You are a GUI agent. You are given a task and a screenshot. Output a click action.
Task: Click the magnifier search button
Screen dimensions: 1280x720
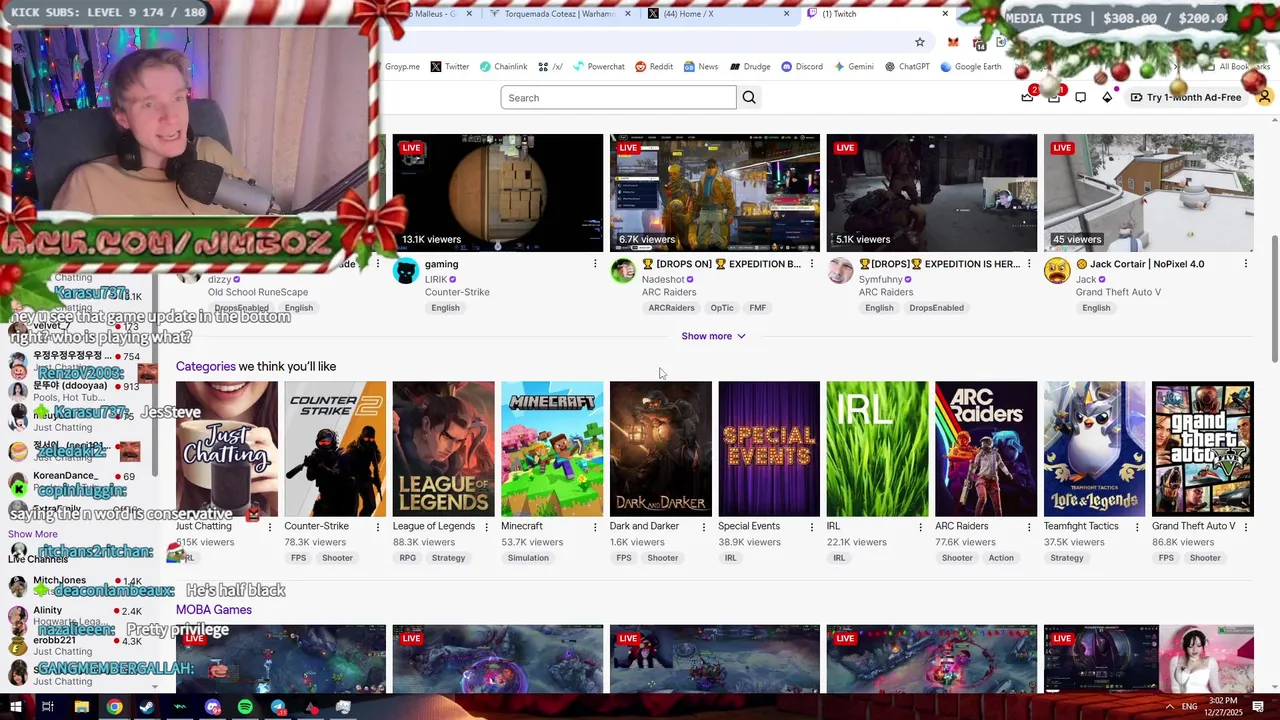point(749,97)
